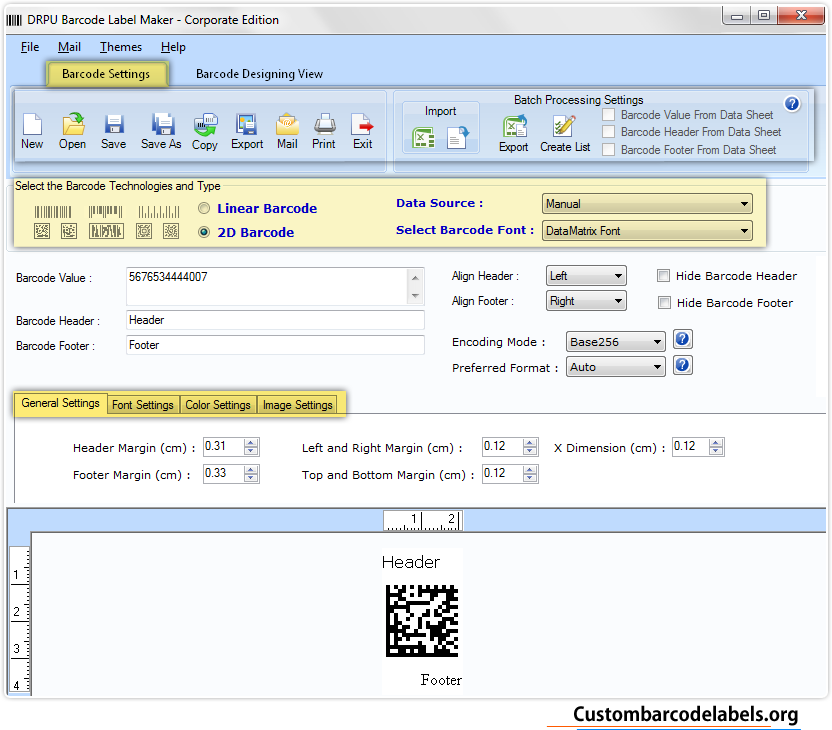Enable Barcode Footer From Data Sheet
The width and height of the screenshot is (832, 730).
(609, 150)
